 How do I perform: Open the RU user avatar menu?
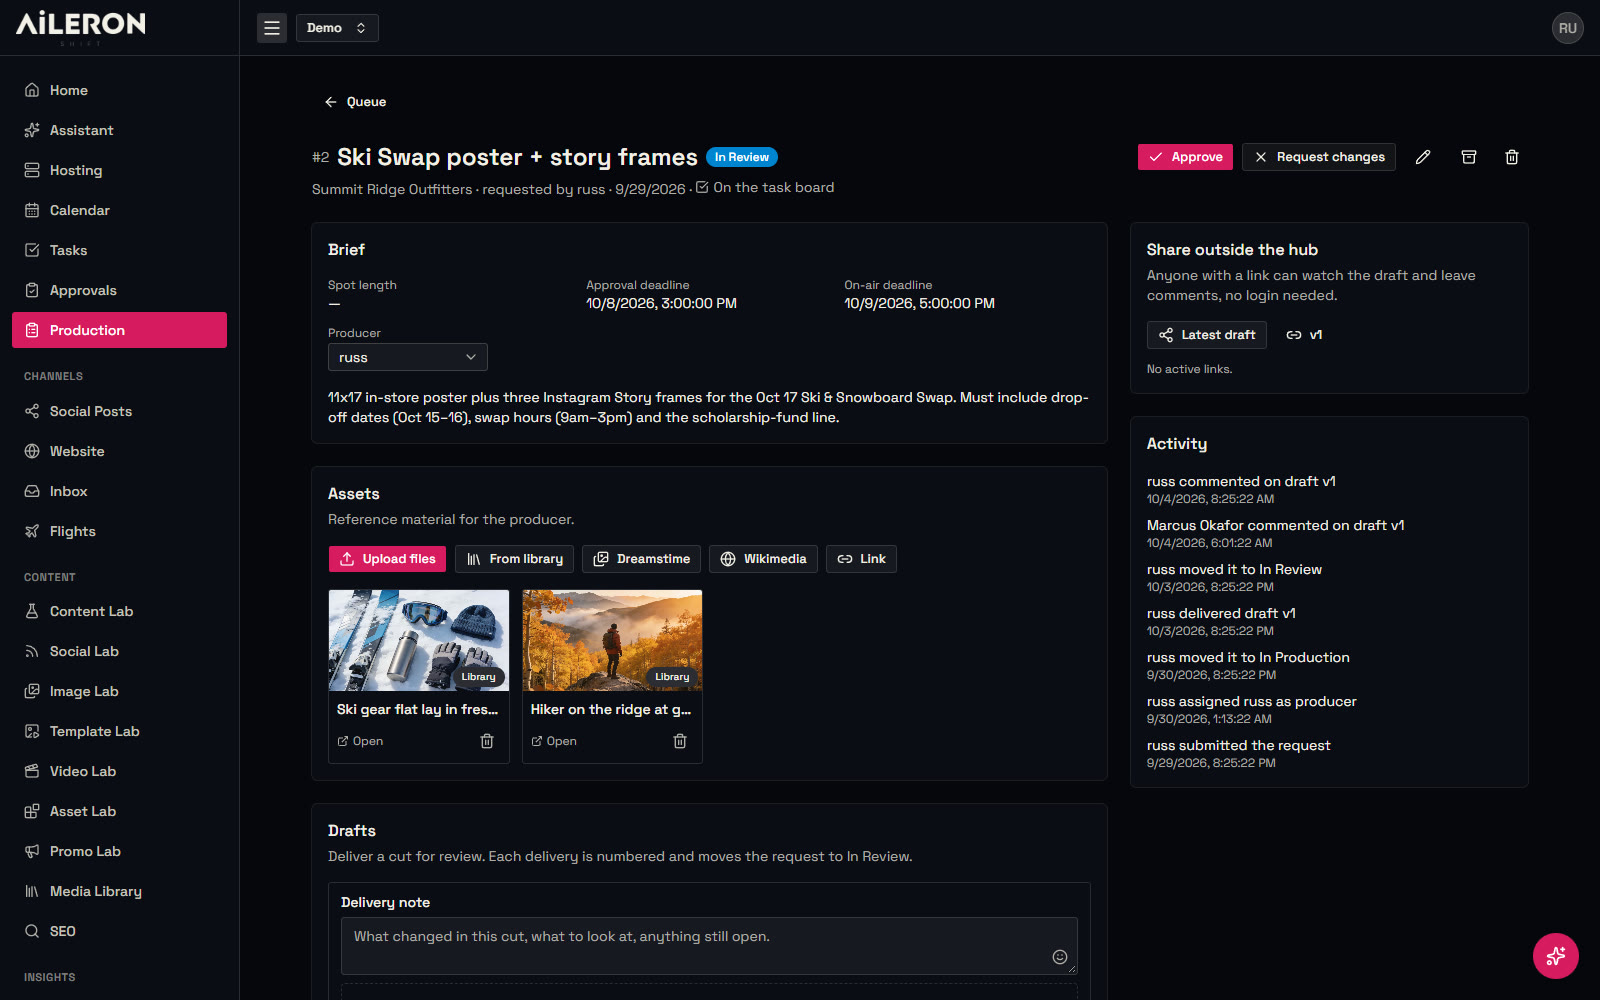point(1567,28)
